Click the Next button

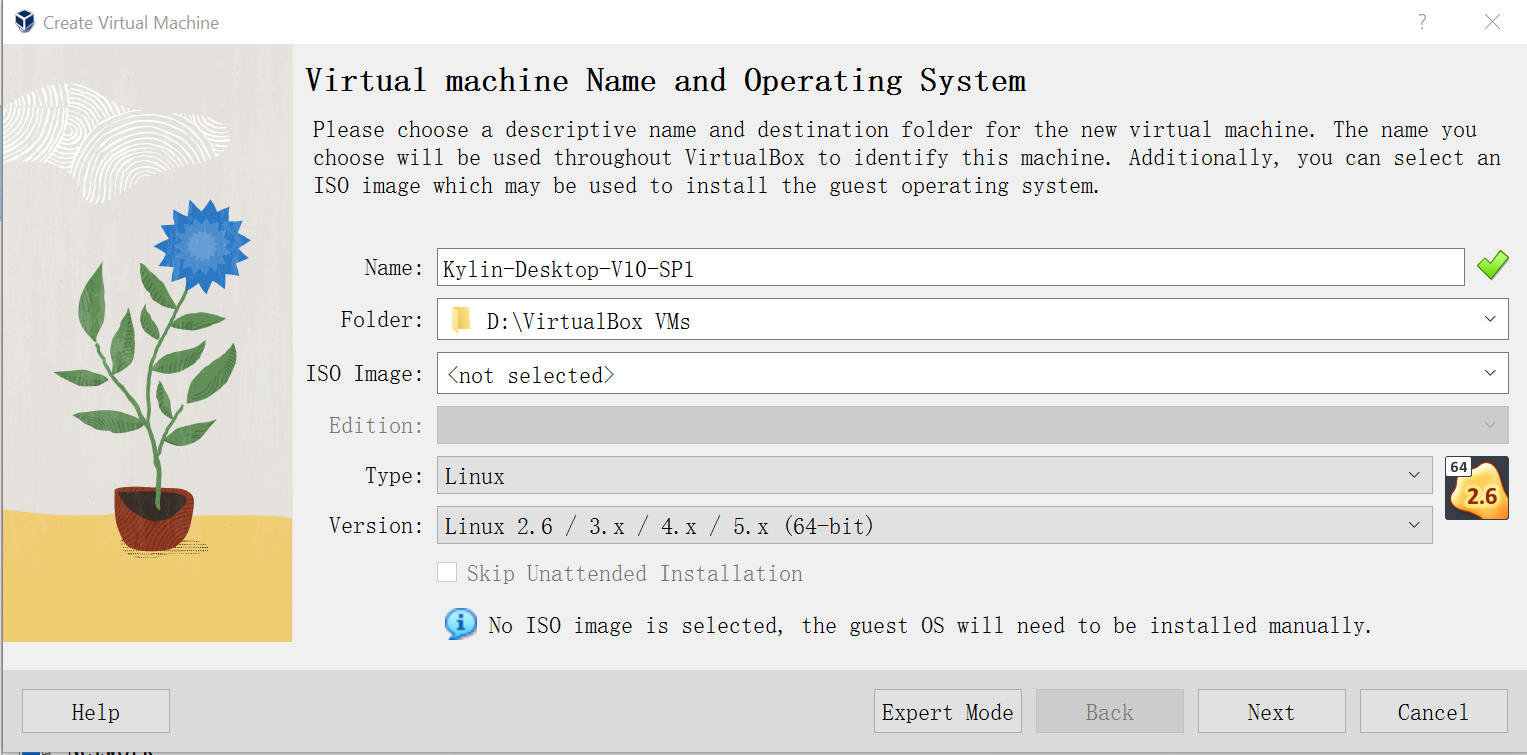pyautogui.click(x=1271, y=712)
